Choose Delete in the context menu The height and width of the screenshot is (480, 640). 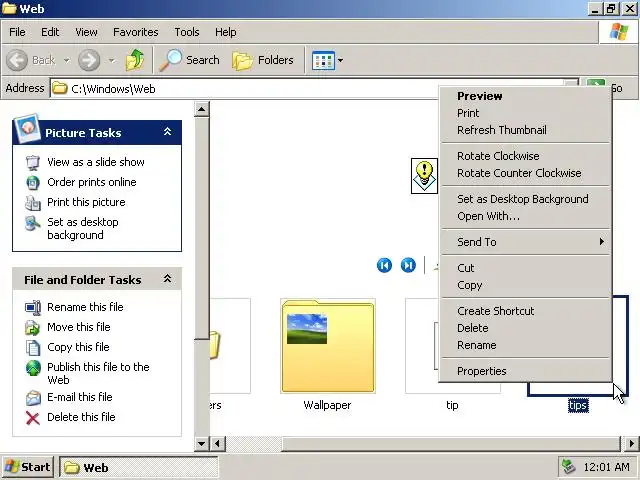tap(525, 328)
